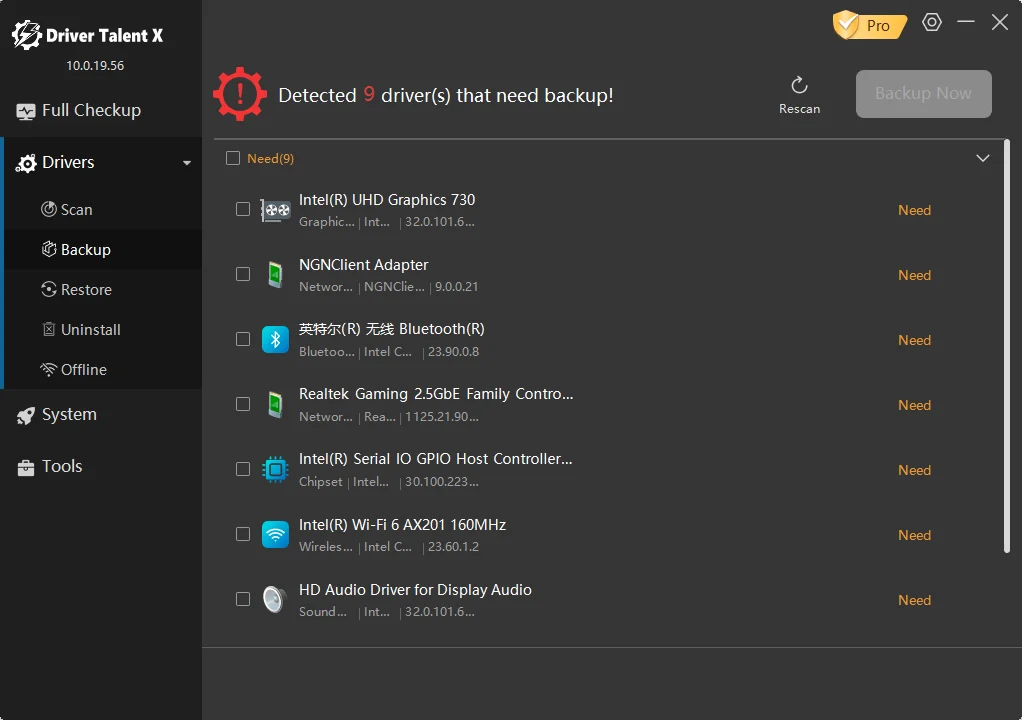Click Need status for Serial IO GPIO Host Controller

click(914, 470)
